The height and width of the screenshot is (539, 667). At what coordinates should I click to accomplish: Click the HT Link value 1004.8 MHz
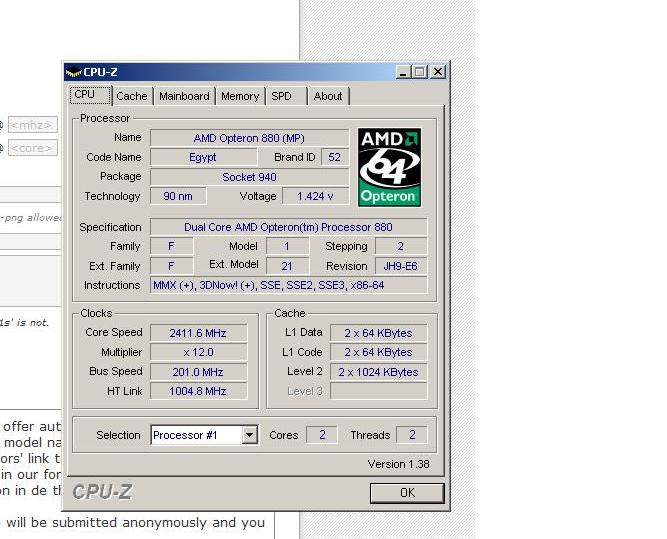click(198, 391)
